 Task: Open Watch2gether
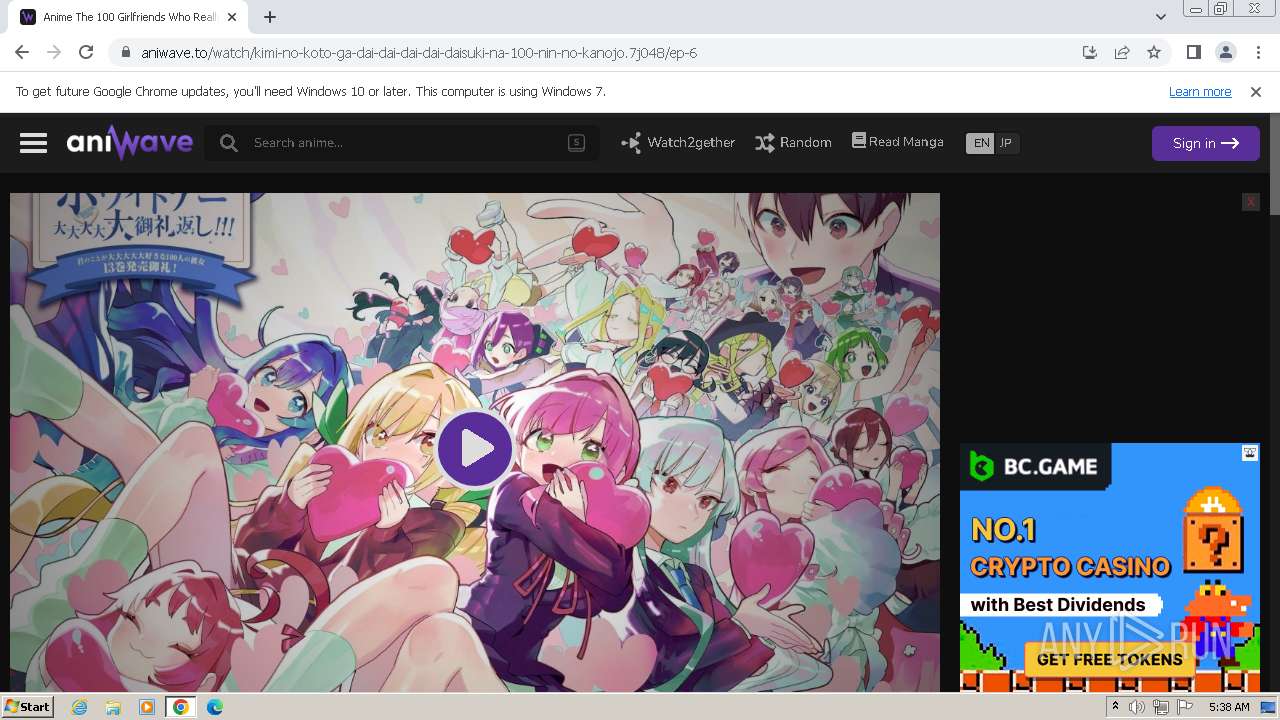pos(678,143)
